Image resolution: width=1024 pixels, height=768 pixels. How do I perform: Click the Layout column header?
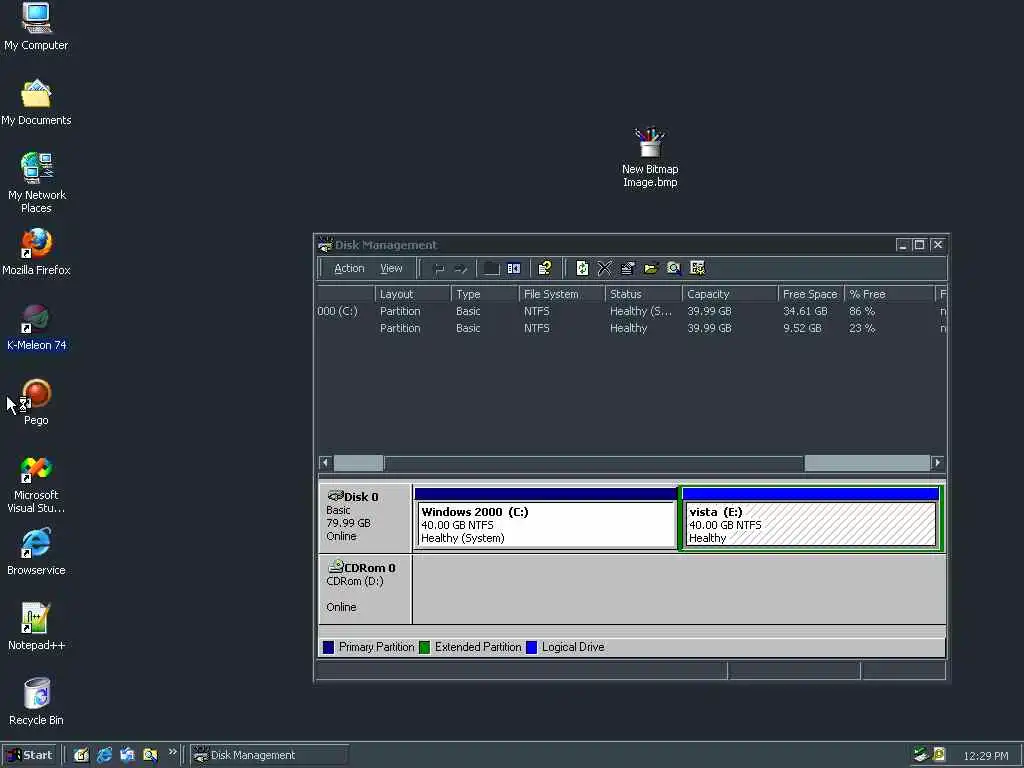tap(413, 294)
